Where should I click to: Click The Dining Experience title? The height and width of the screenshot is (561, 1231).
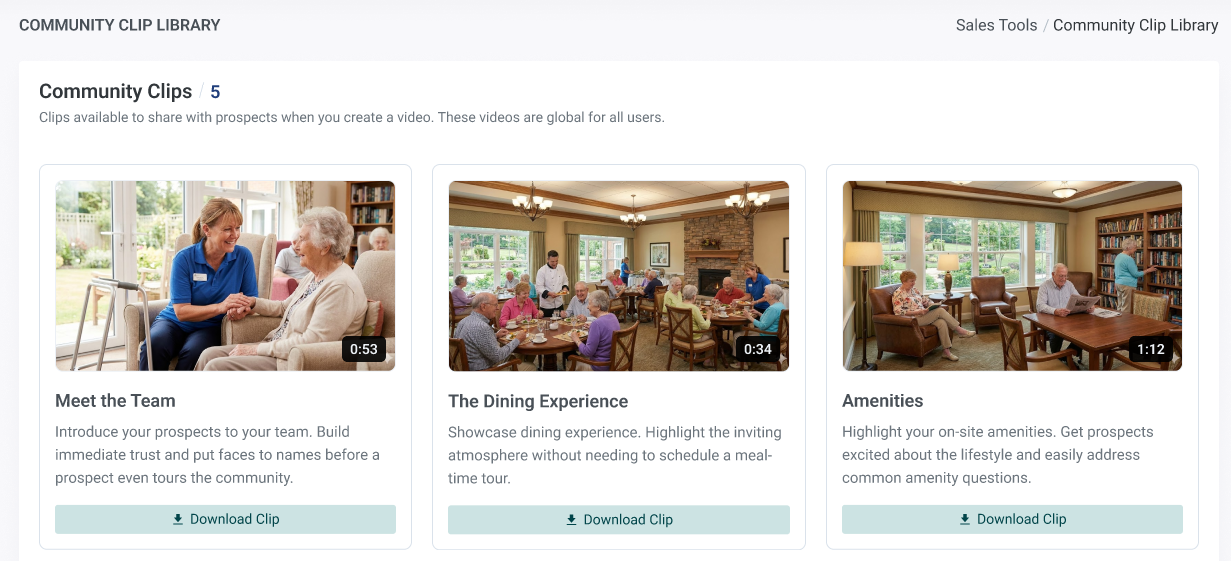pyautogui.click(x=538, y=401)
